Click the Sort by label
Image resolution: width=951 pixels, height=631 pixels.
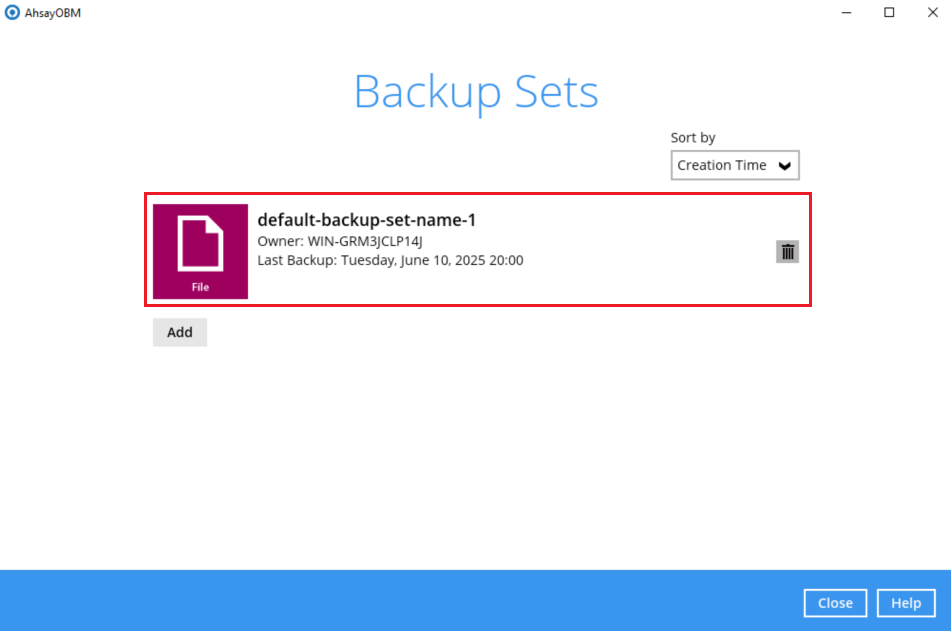pyautogui.click(x=693, y=138)
